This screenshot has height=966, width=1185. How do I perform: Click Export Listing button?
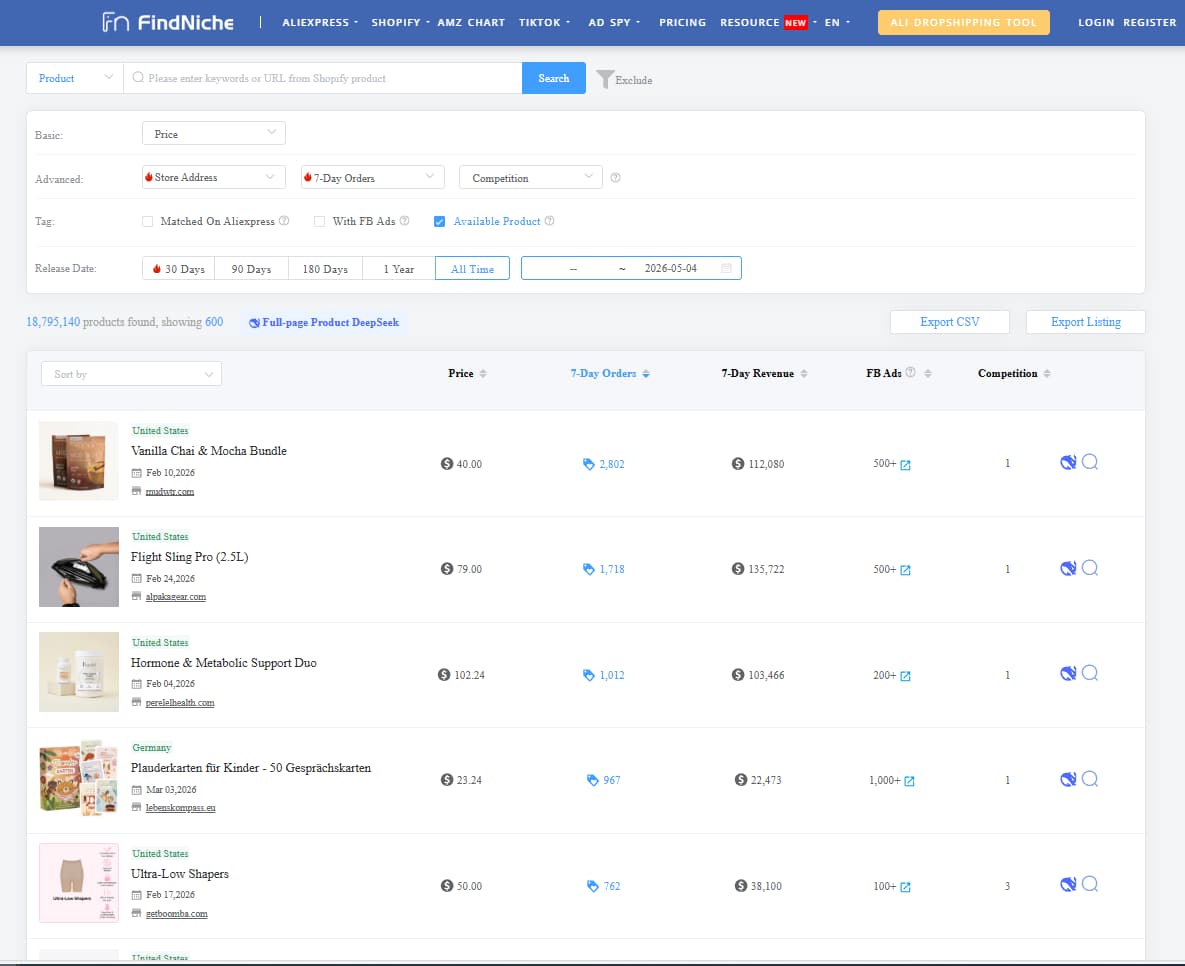coord(1085,322)
